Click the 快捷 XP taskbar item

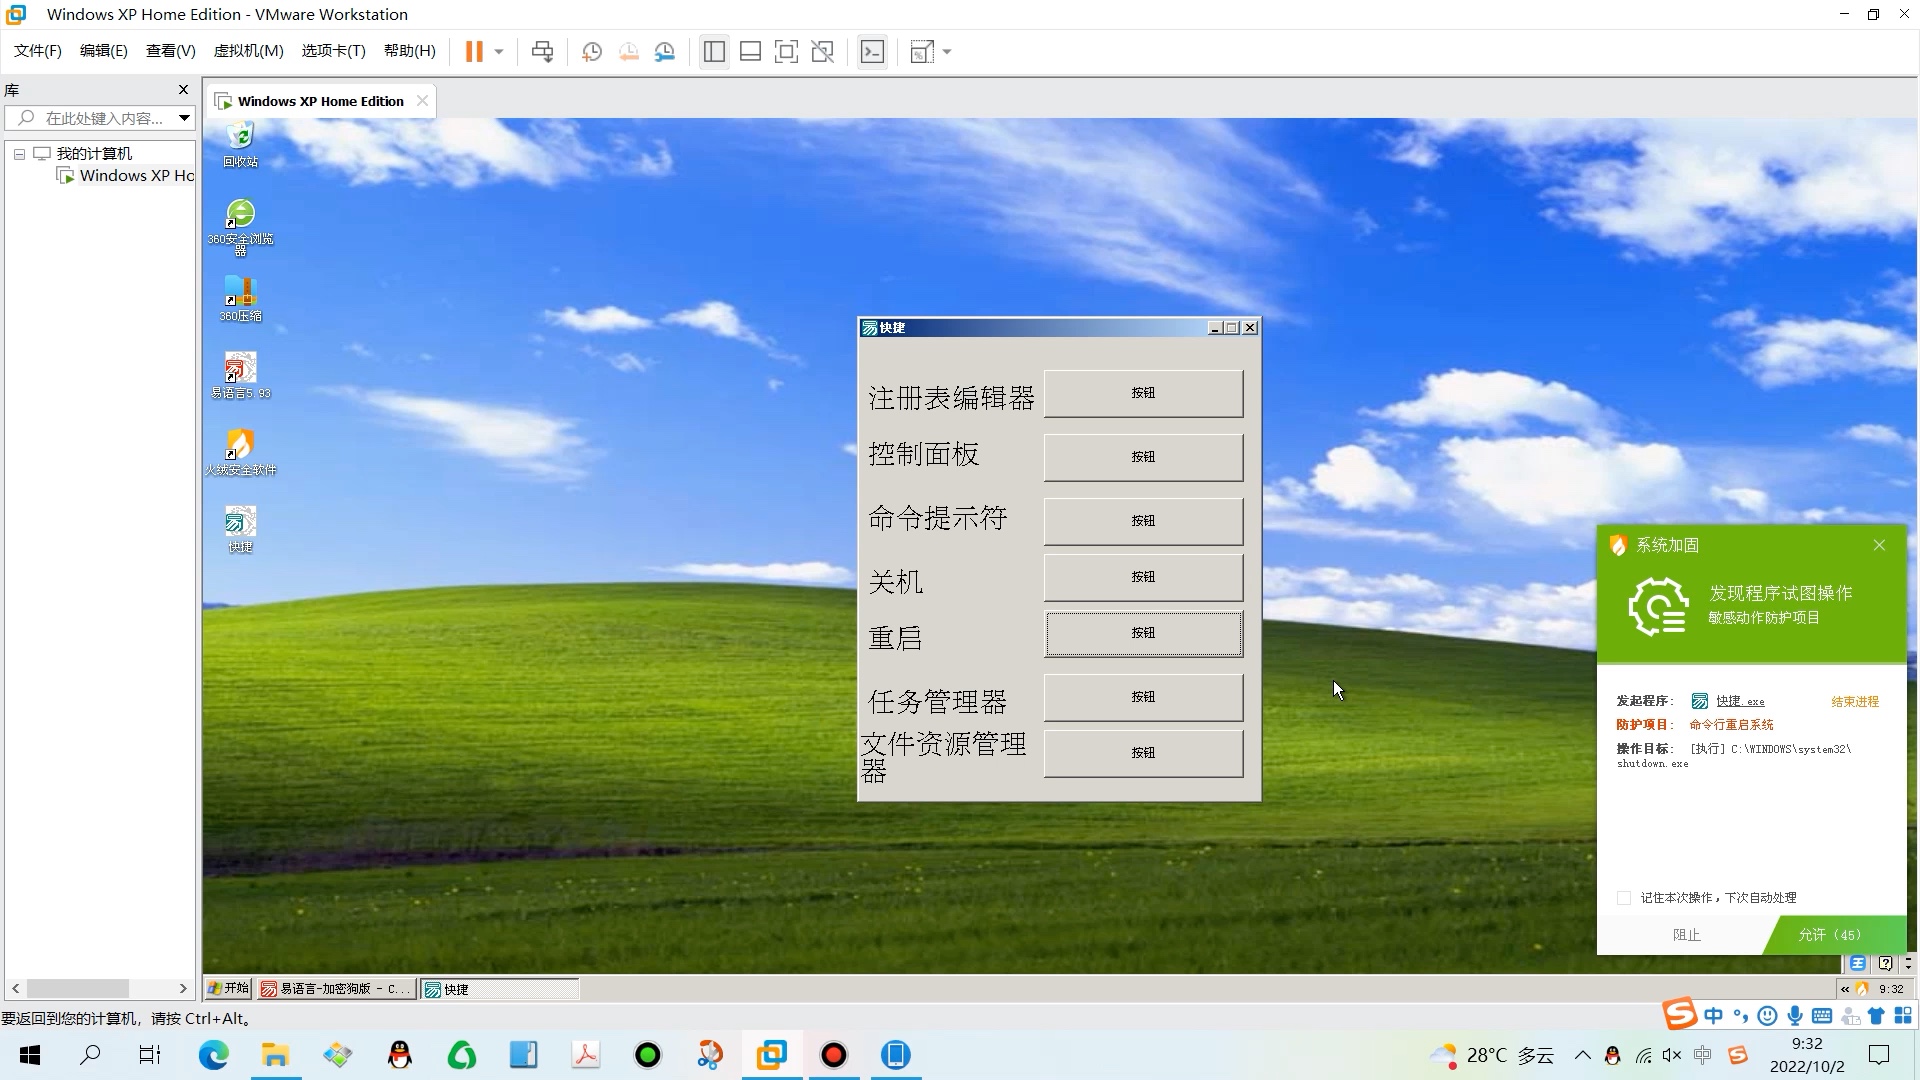(x=500, y=989)
